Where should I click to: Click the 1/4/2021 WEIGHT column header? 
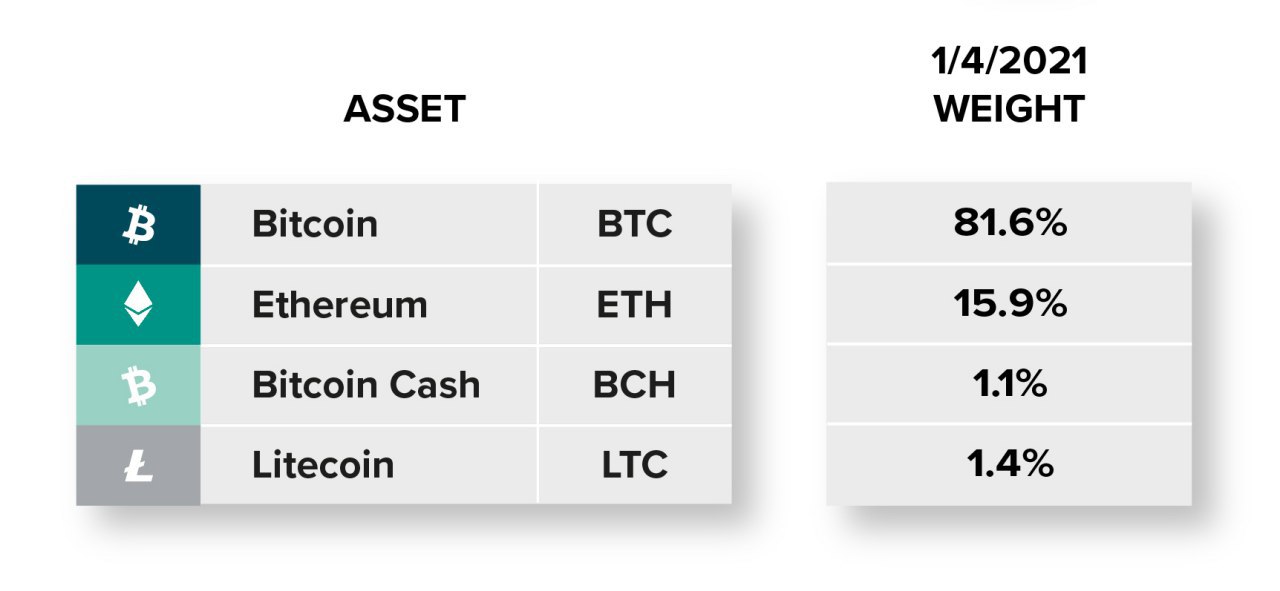click(x=1010, y=86)
